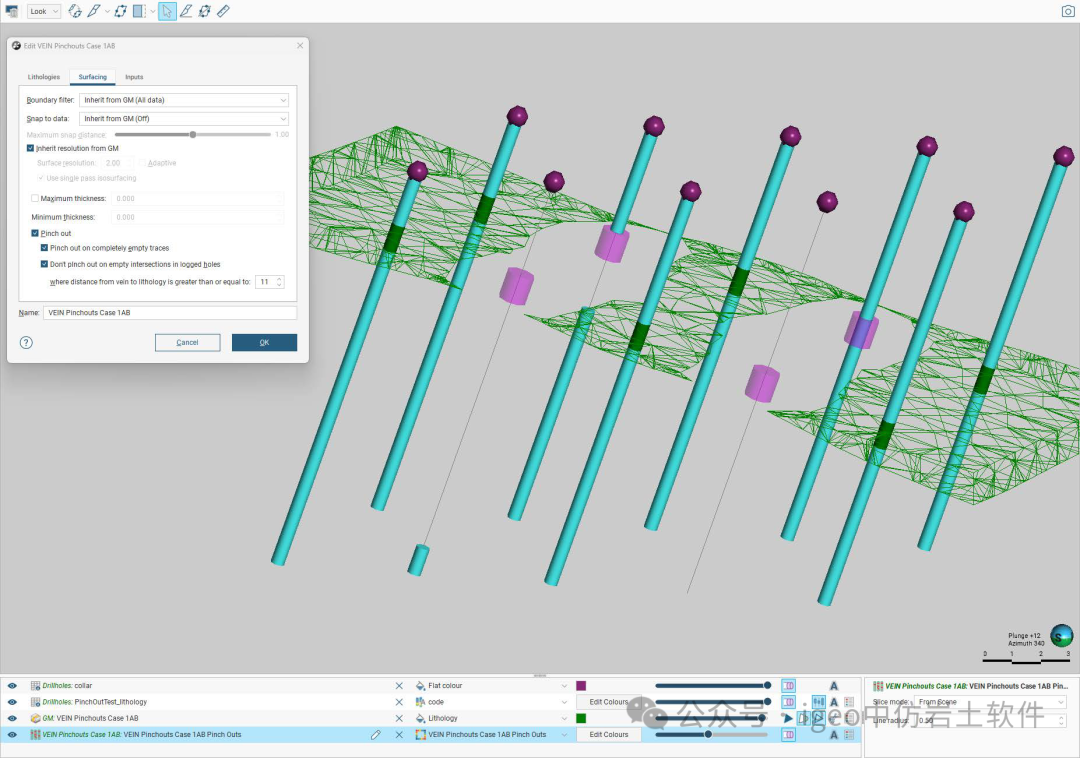Enable the Maximum thickness checkbox
1080x758 pixels.
[x=36, y=199]
